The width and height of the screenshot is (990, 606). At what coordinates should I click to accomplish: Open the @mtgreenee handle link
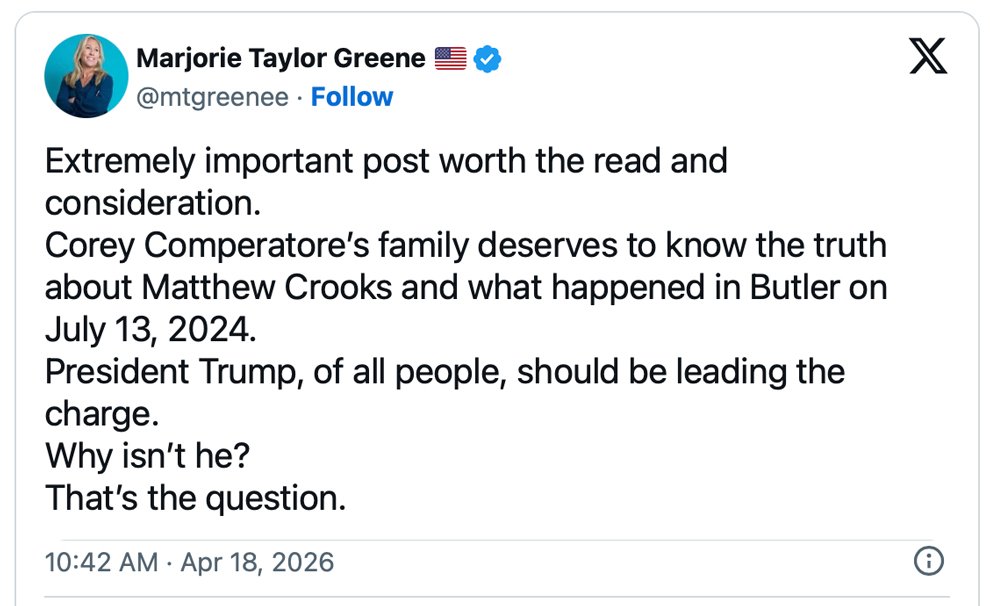coord(211,97)
